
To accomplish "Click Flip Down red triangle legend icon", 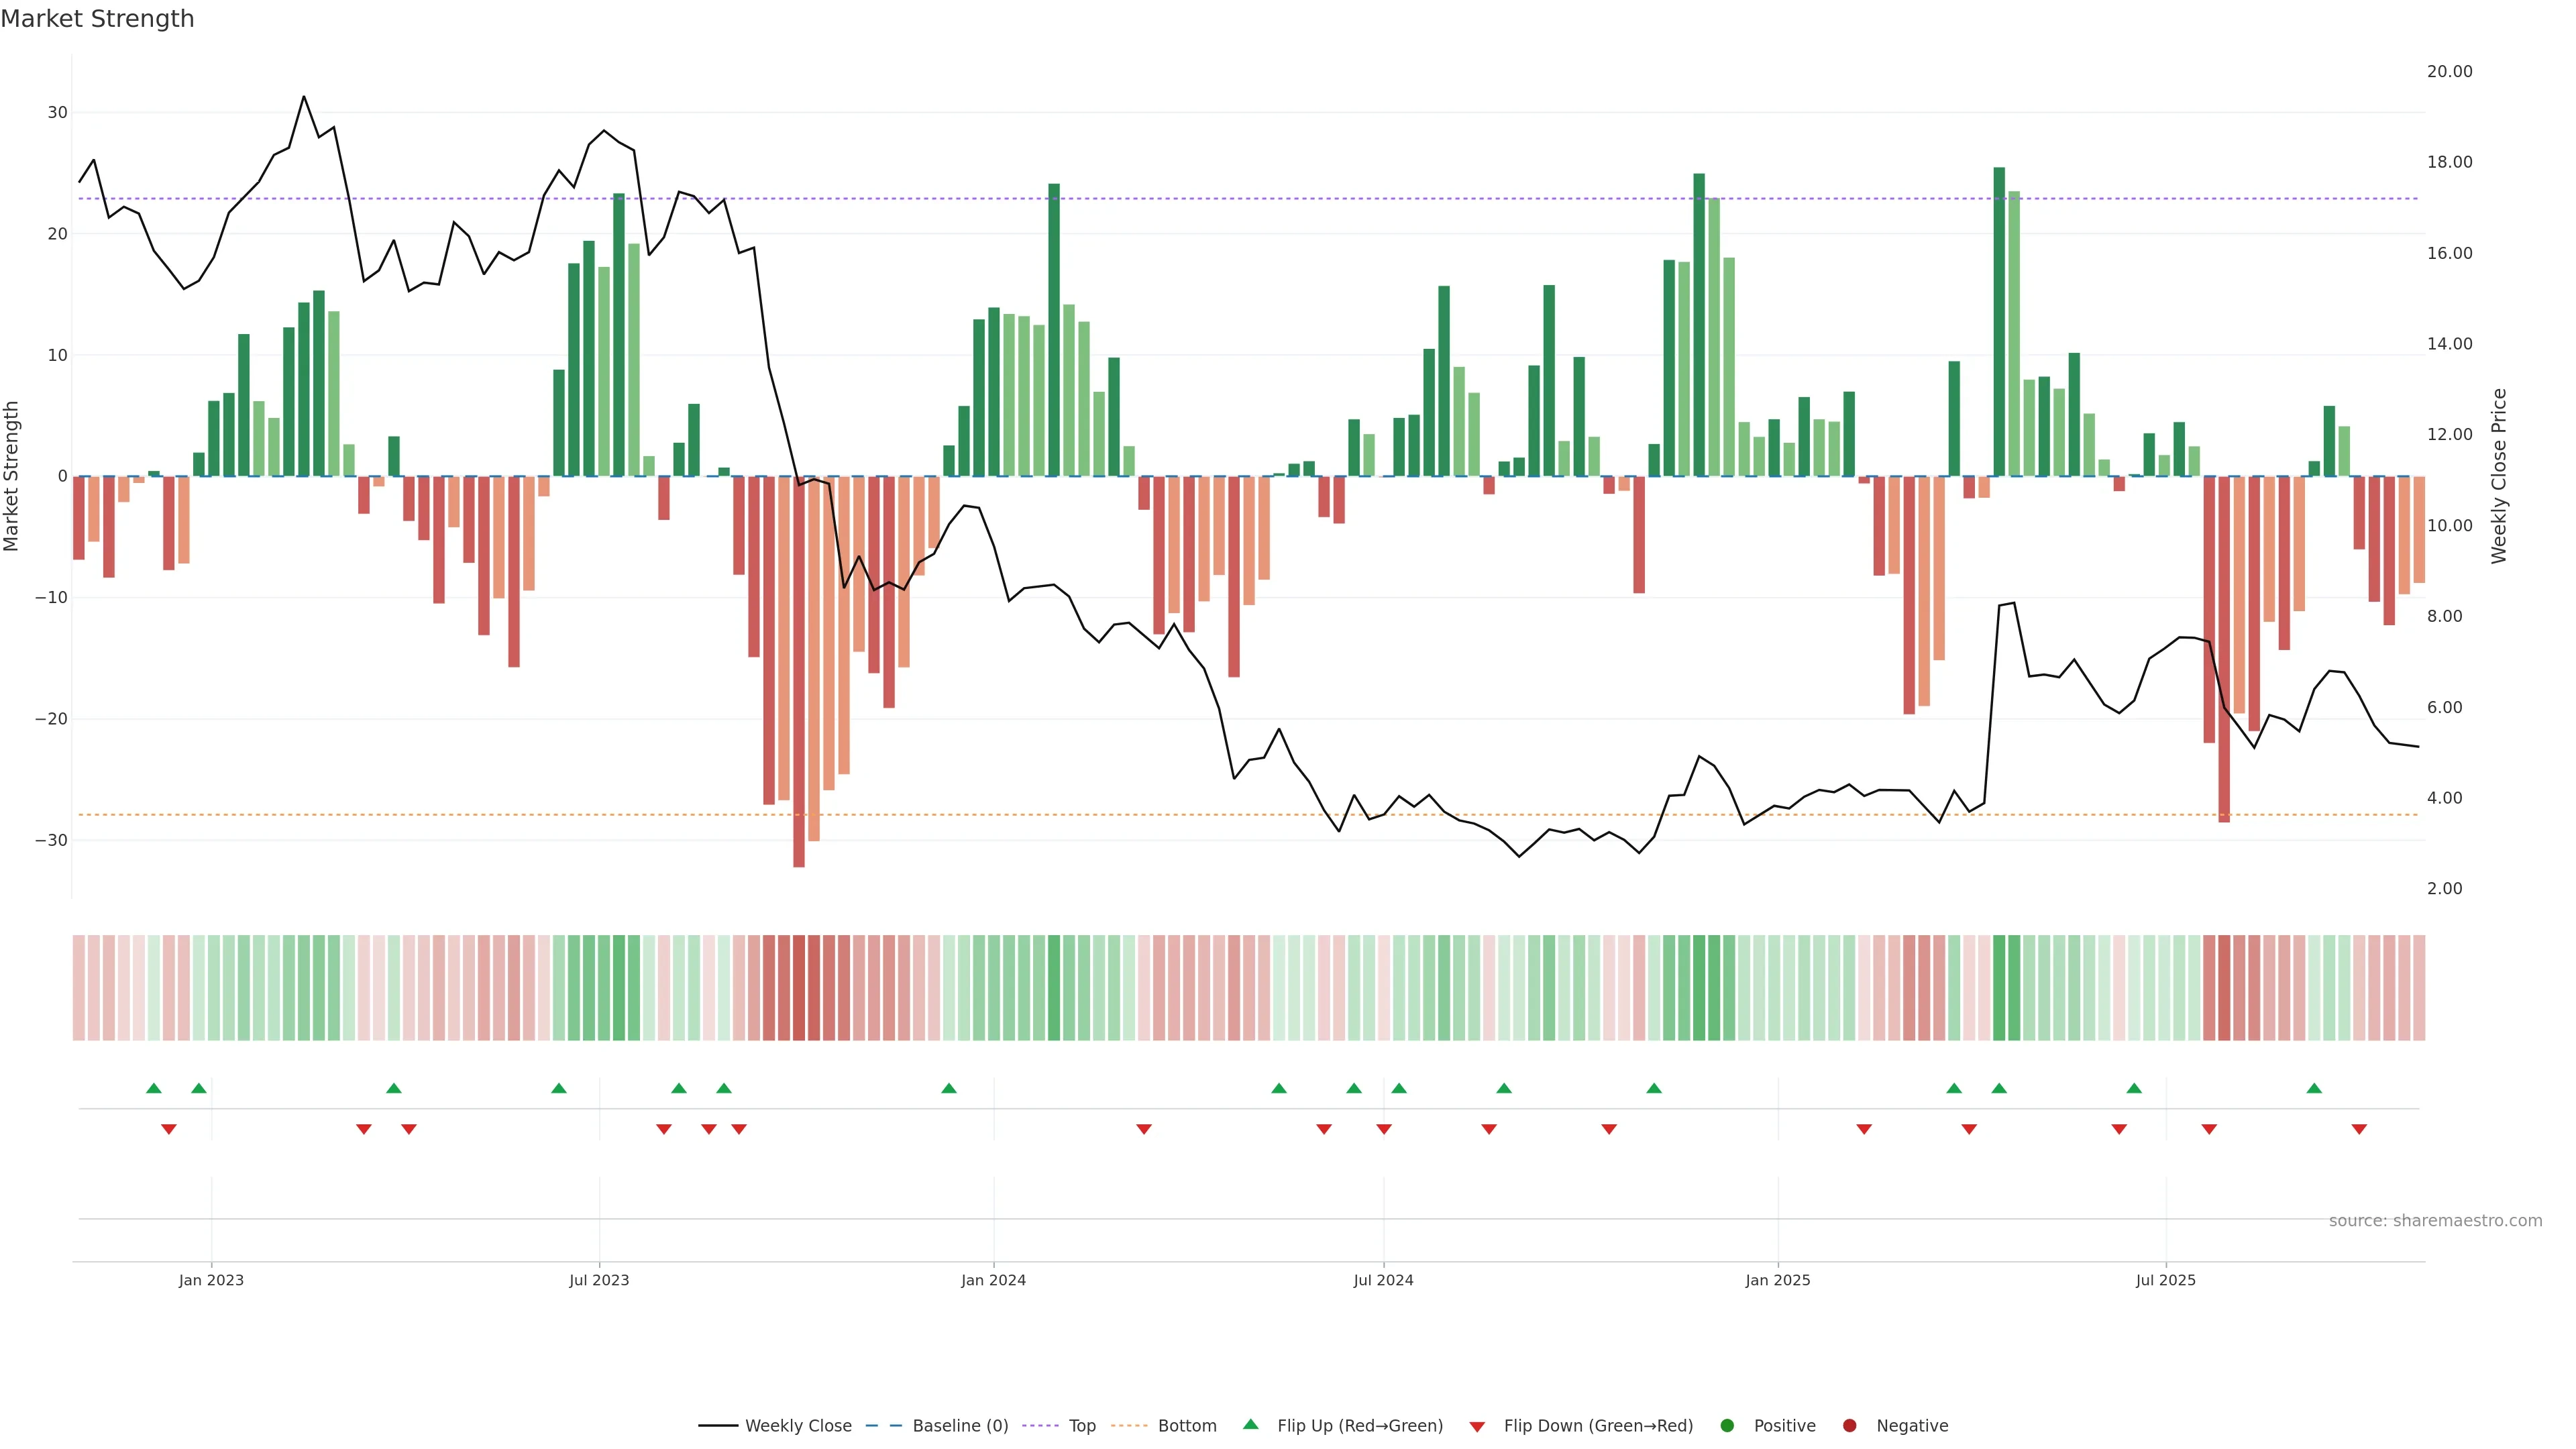I will [x=1477, y=1427].
